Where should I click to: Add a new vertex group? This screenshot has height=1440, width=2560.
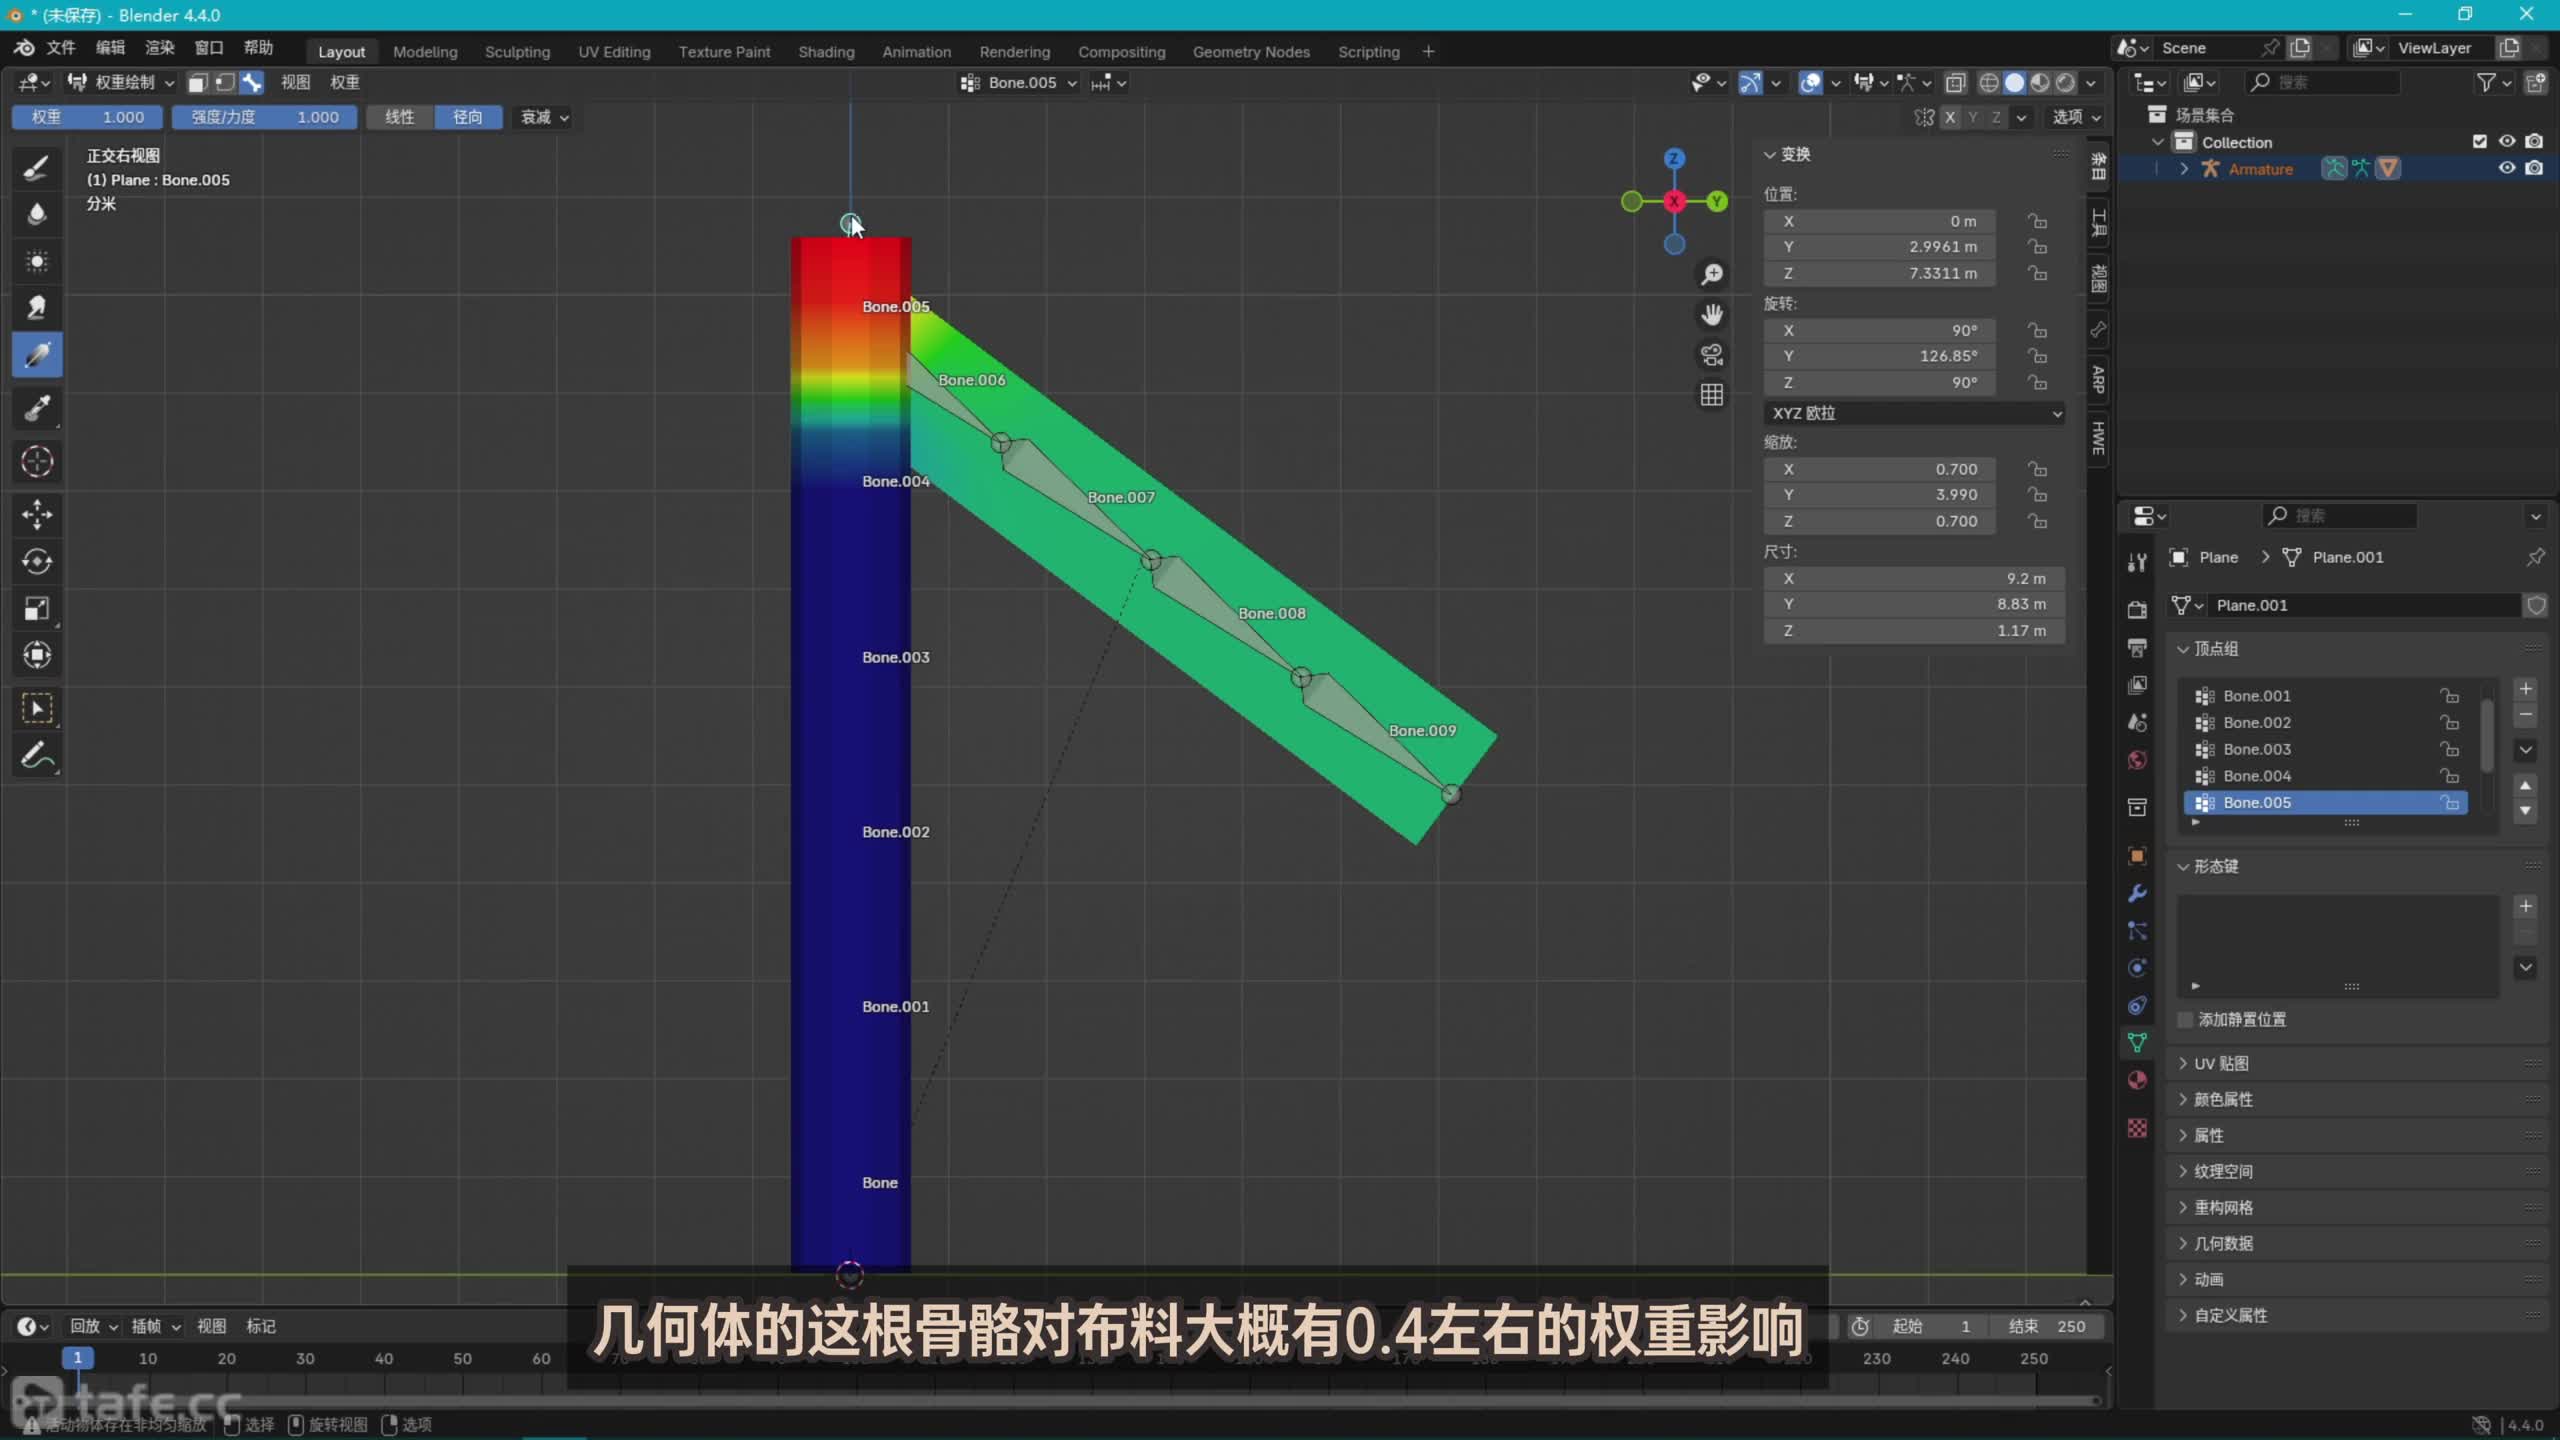(2525, 689)
